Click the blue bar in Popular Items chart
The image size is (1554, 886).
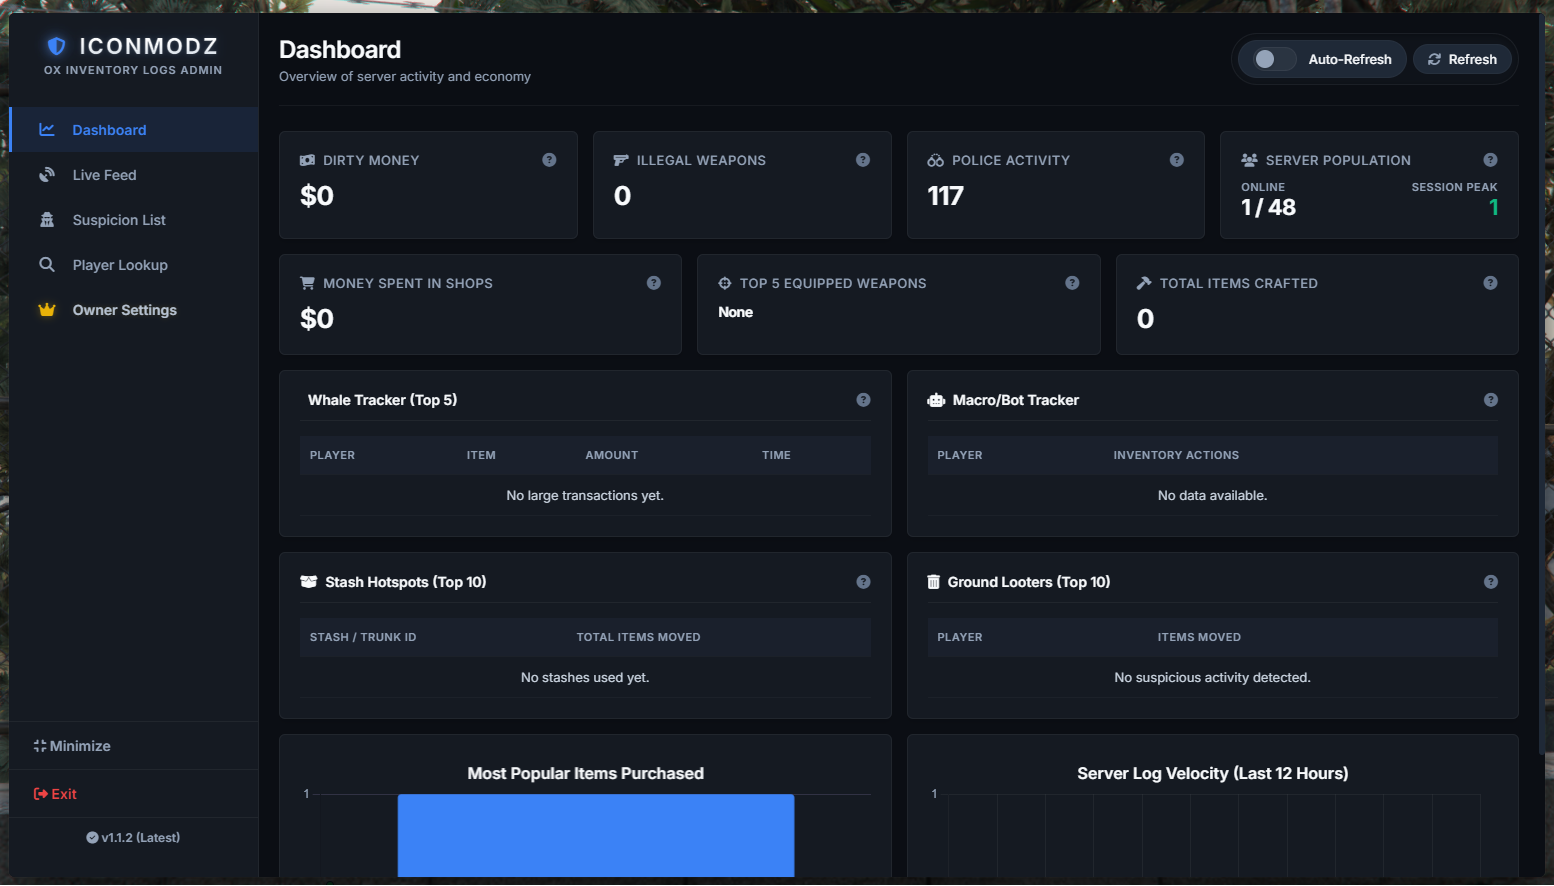pyautogui.click(x=596, y=836)
